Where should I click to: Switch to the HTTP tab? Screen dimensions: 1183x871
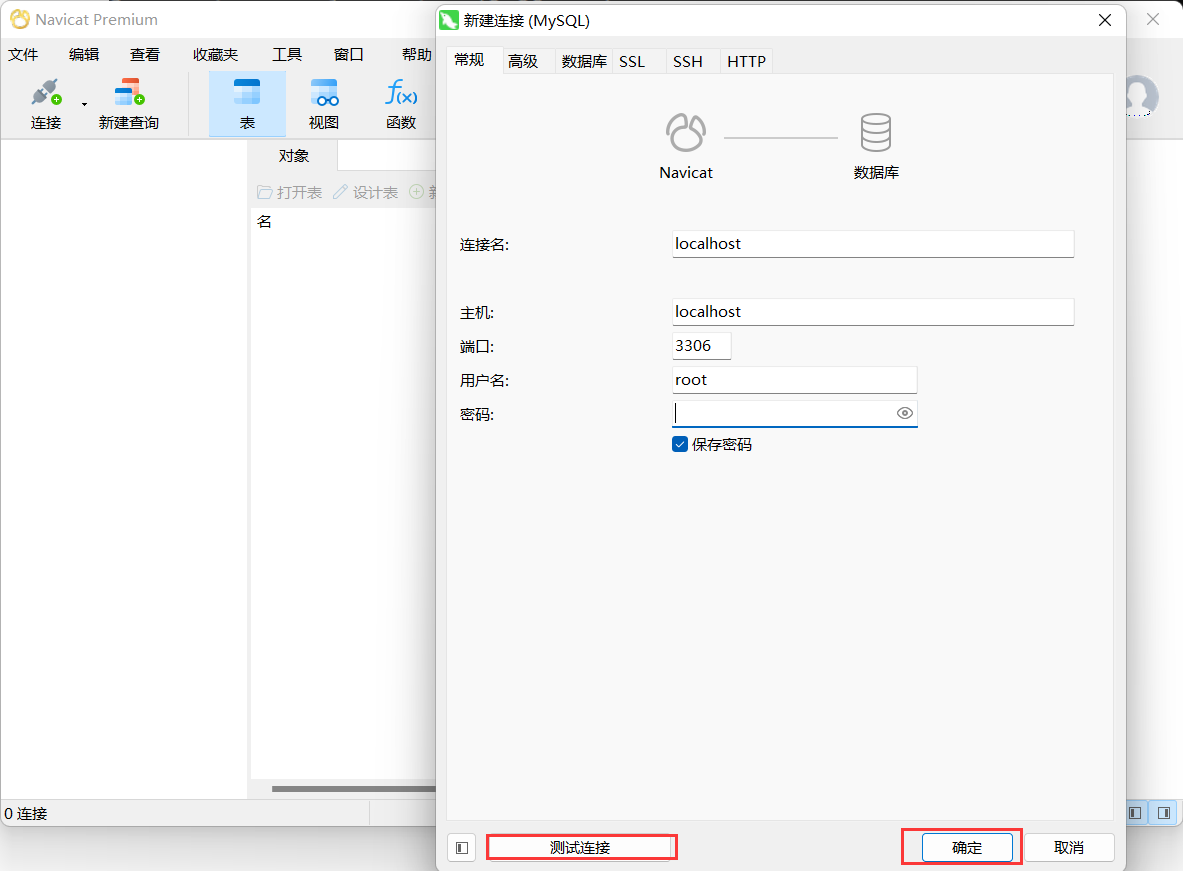747,61
